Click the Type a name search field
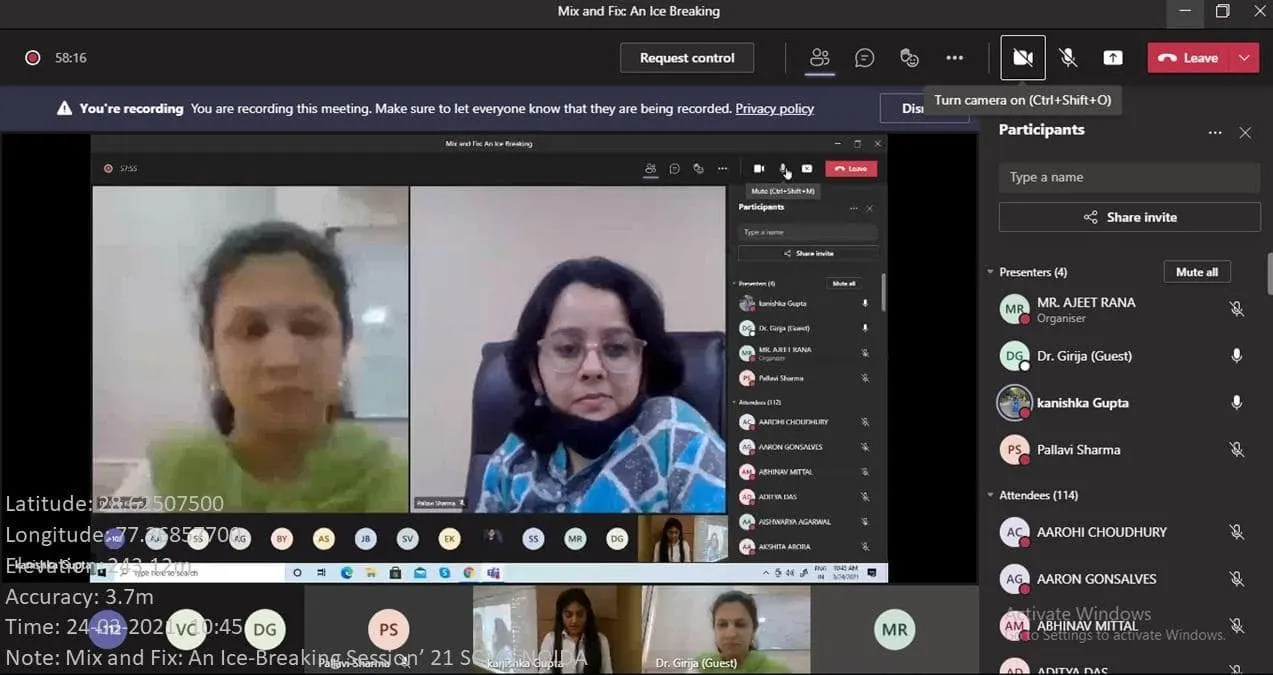 [x=1128, y=176]
